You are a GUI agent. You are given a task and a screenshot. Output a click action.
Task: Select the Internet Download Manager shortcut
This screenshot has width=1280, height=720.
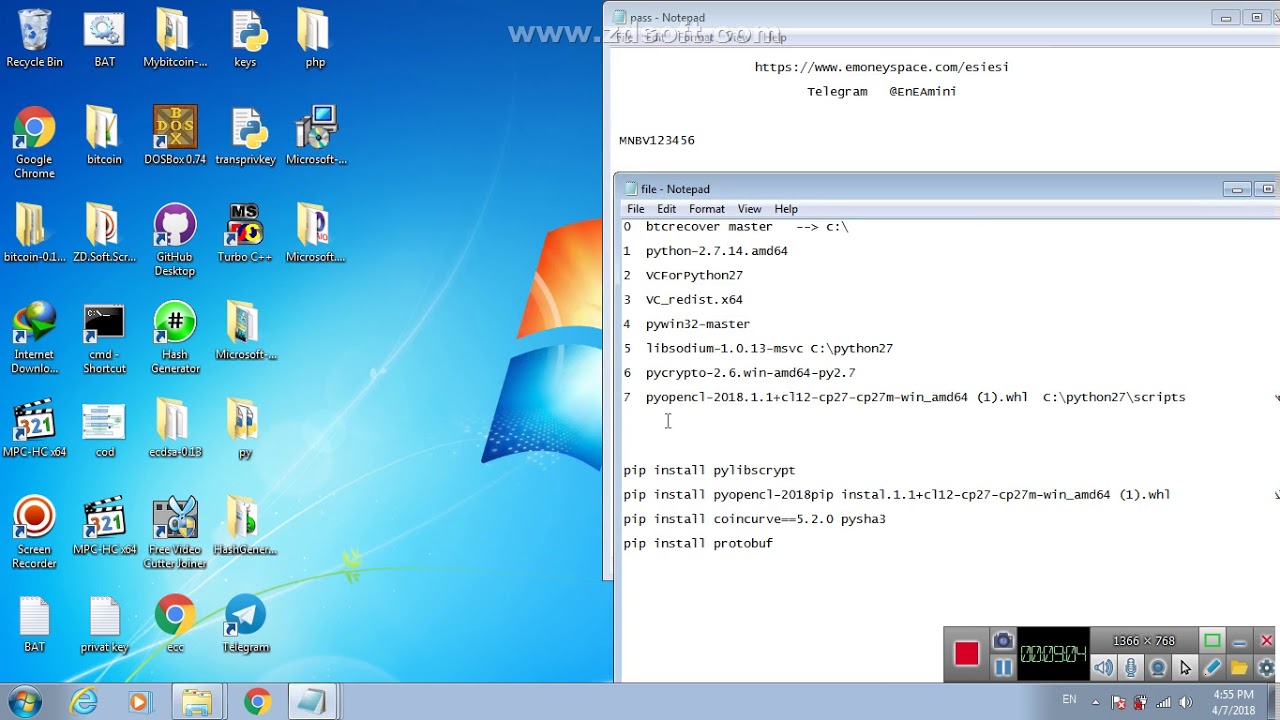coord(35,338)
